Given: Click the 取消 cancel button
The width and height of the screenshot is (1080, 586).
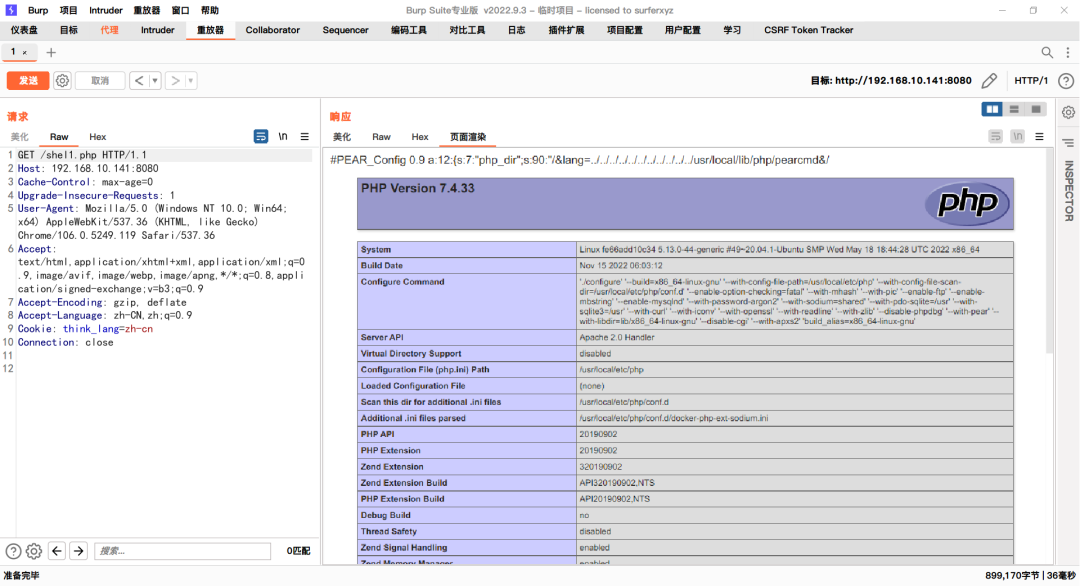Looking at the screenshot, I should [100, 81].
